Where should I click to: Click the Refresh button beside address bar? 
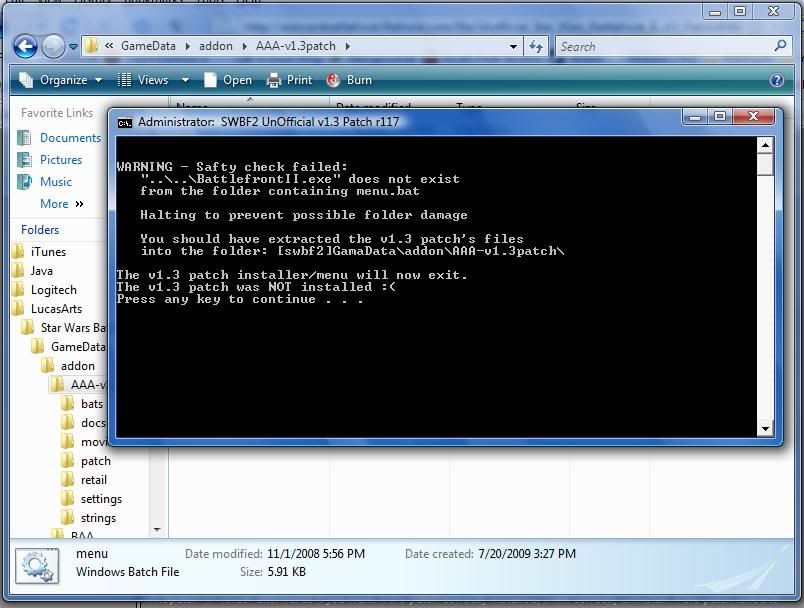(x=536, y=47)
